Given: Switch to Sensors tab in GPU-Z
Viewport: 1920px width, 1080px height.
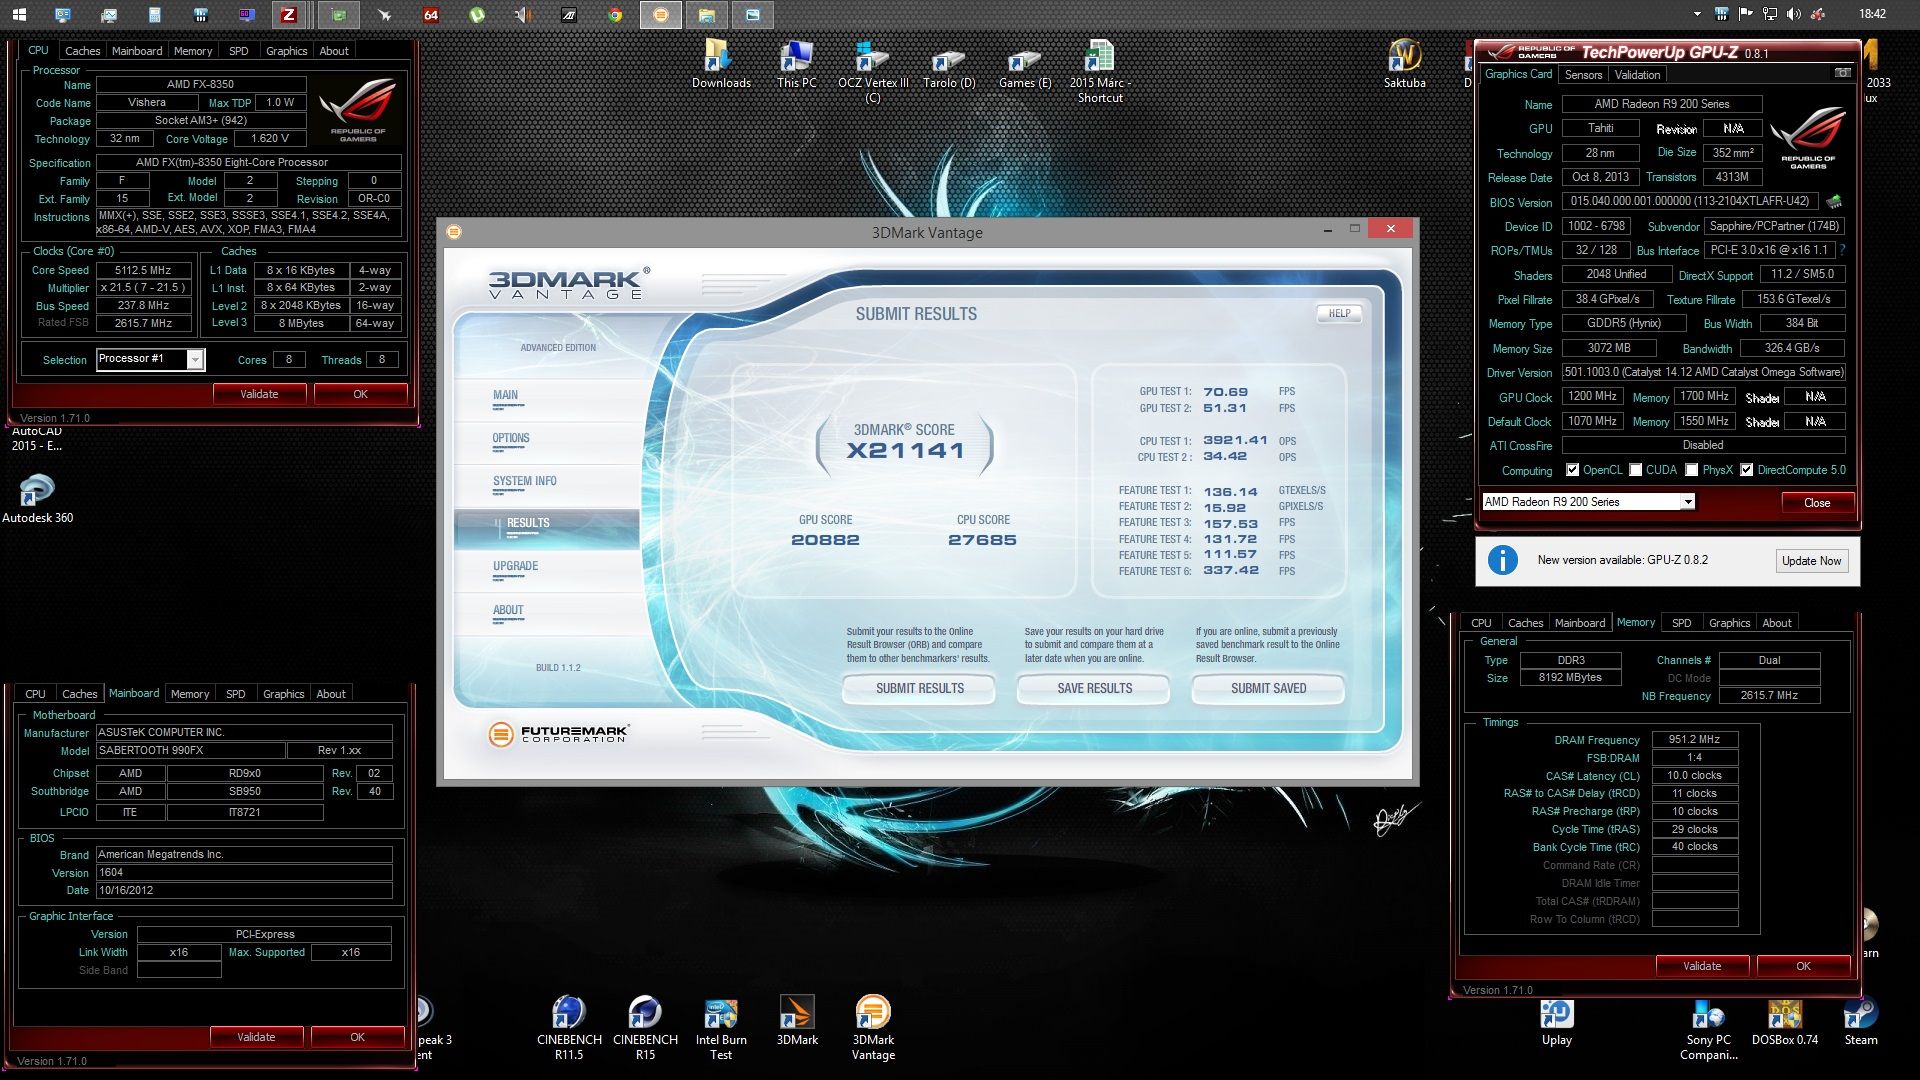Looking at the screenshot, I should point(1583,75).
